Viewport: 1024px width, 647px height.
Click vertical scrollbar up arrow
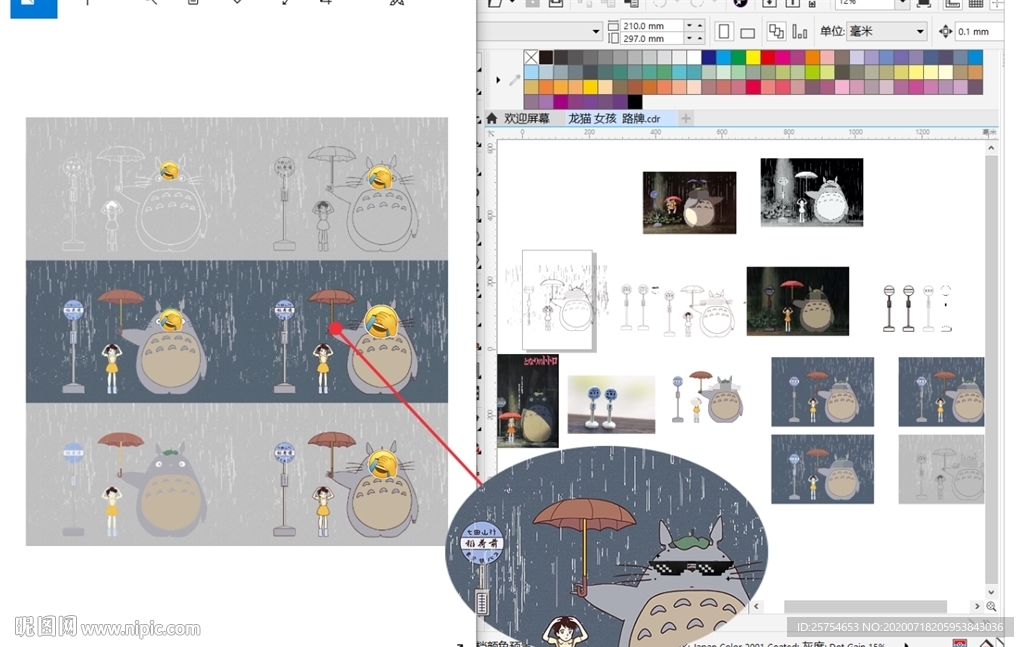point(991,148)
